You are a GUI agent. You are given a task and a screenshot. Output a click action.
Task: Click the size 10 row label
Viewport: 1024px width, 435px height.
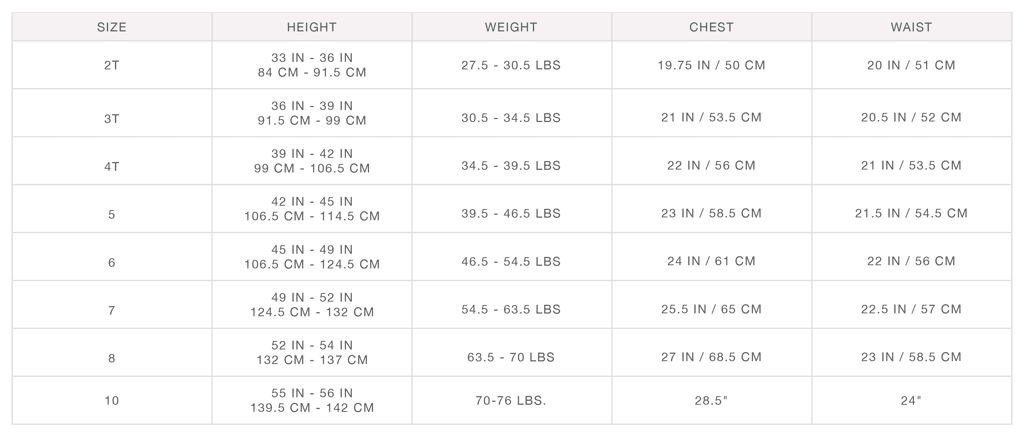(x=111, y=401)
